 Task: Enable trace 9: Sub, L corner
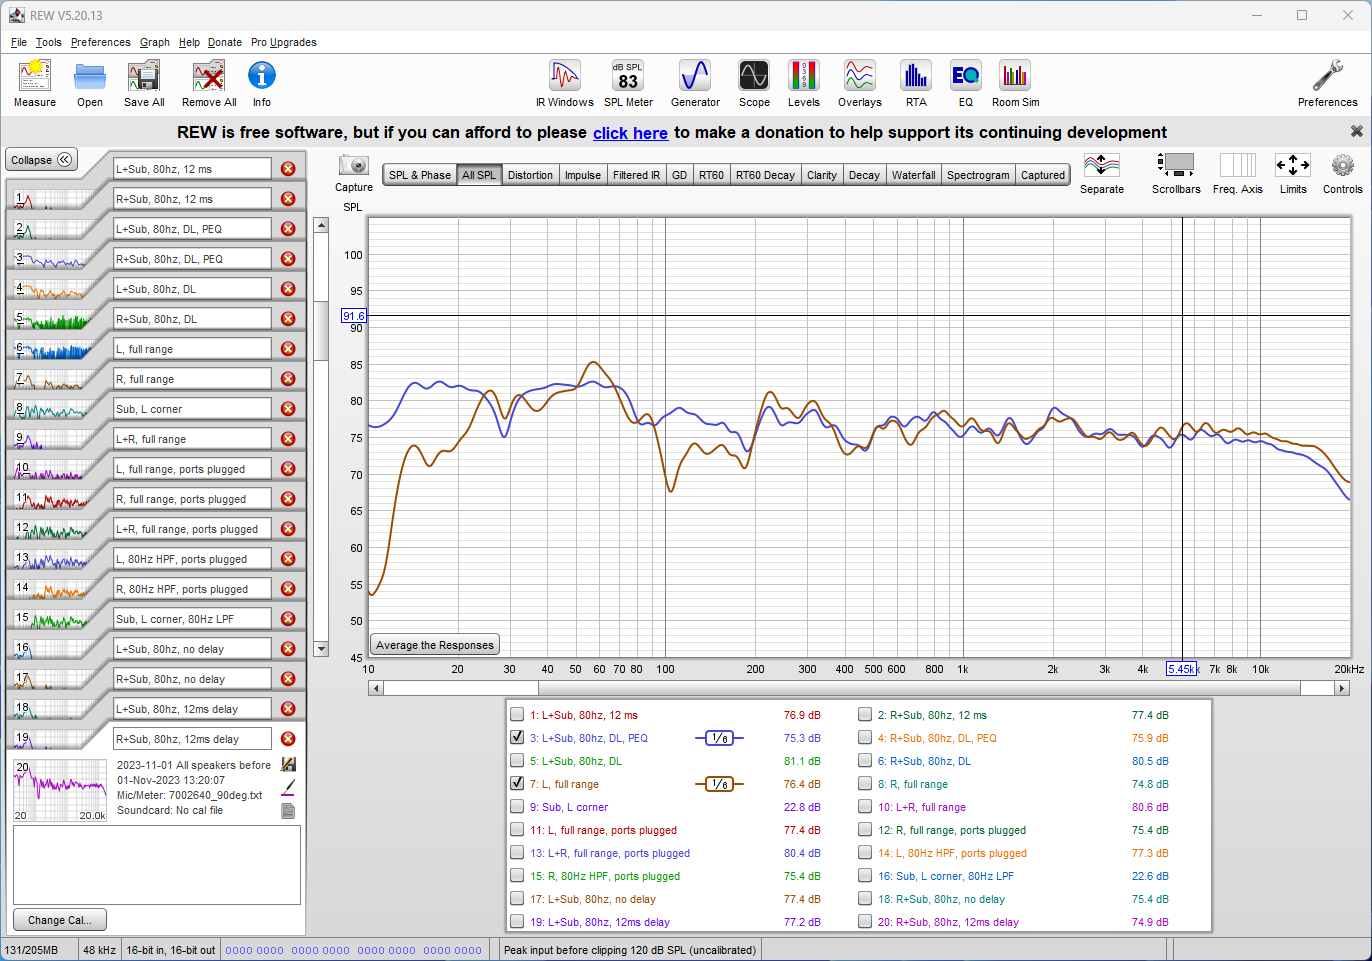(517, 807)
